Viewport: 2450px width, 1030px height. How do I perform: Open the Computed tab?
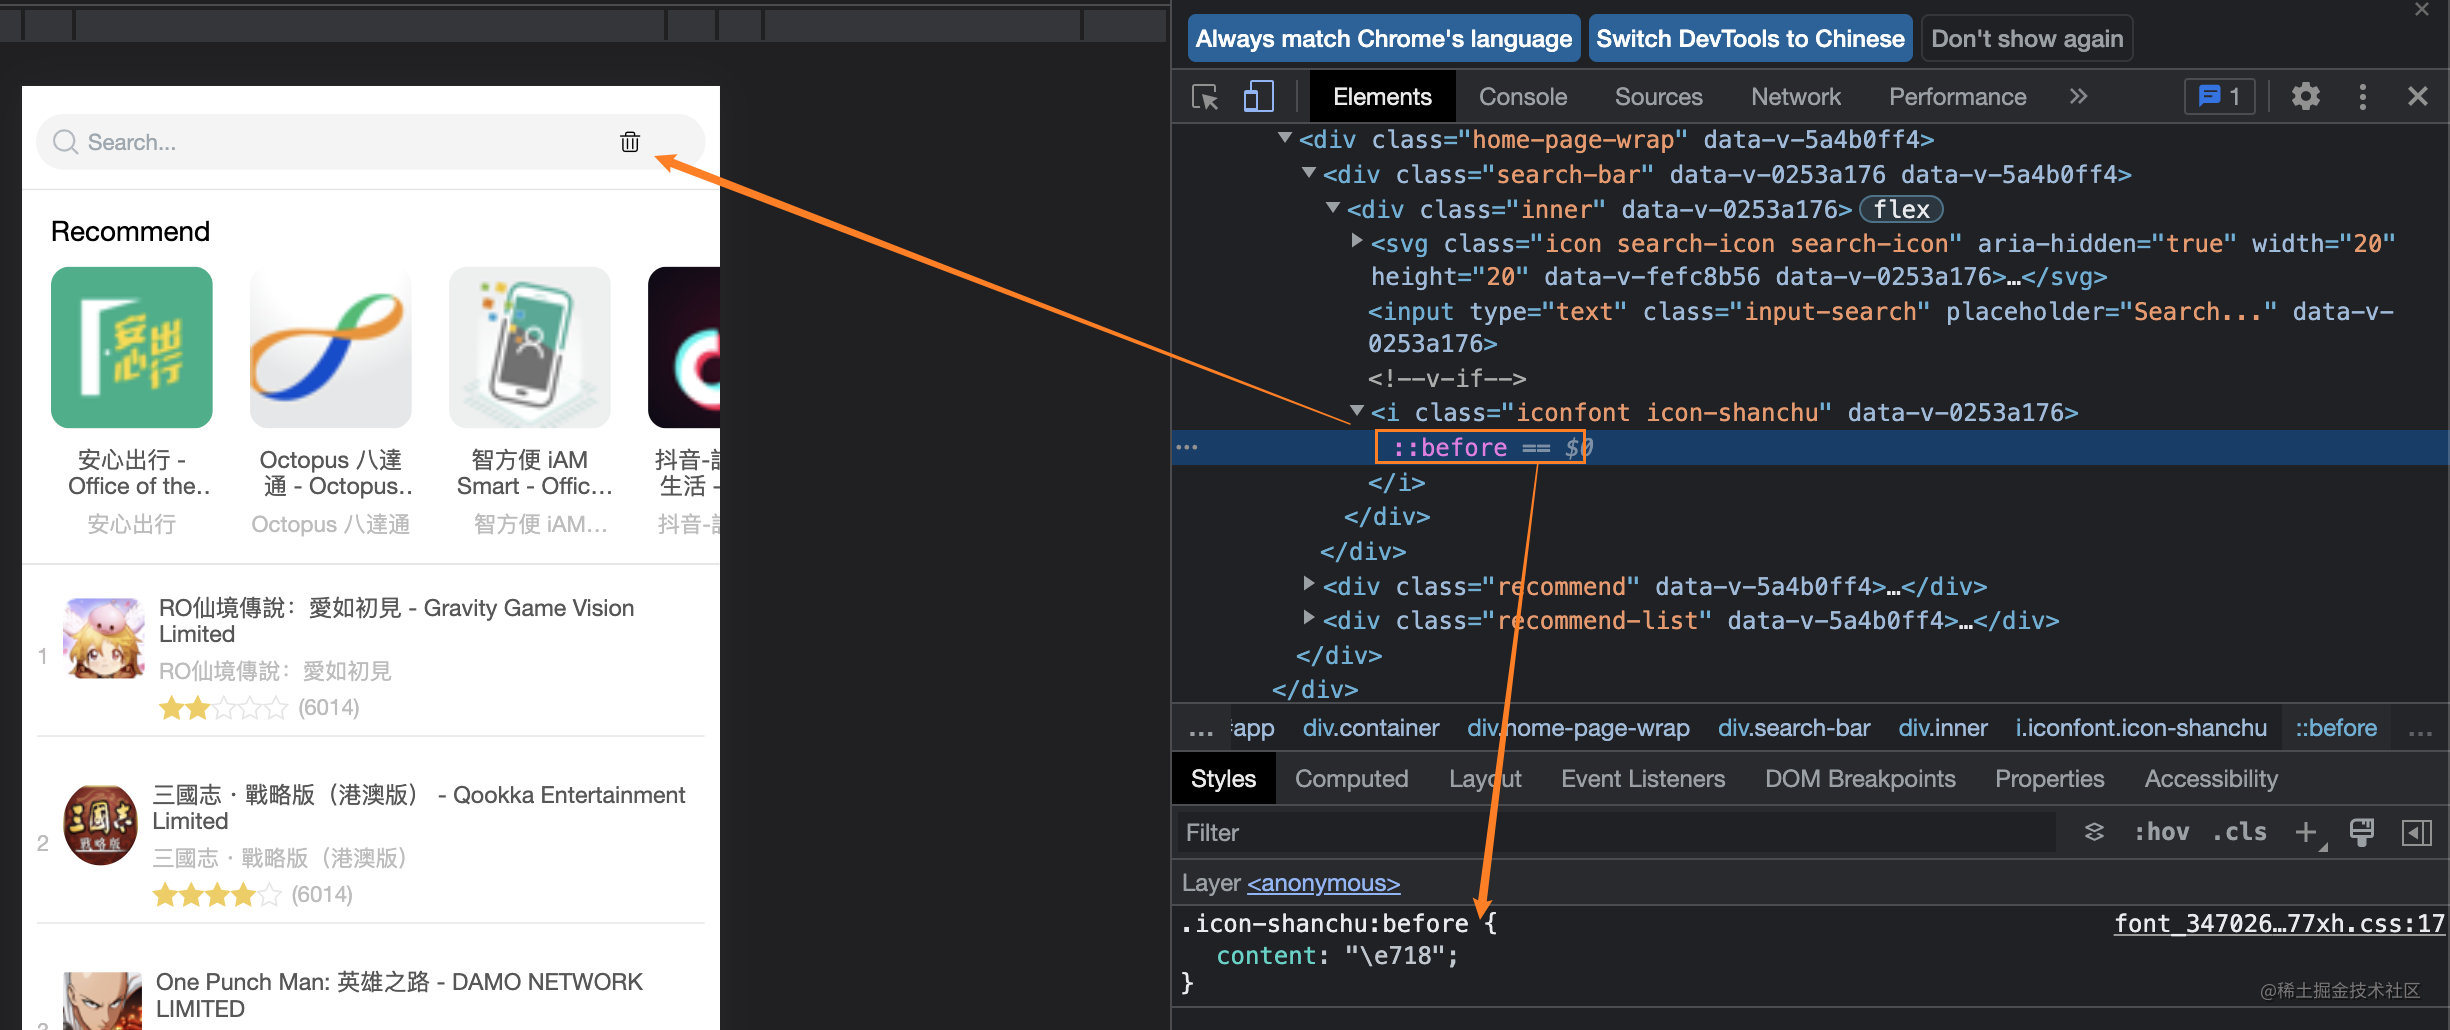[1351, 778]
